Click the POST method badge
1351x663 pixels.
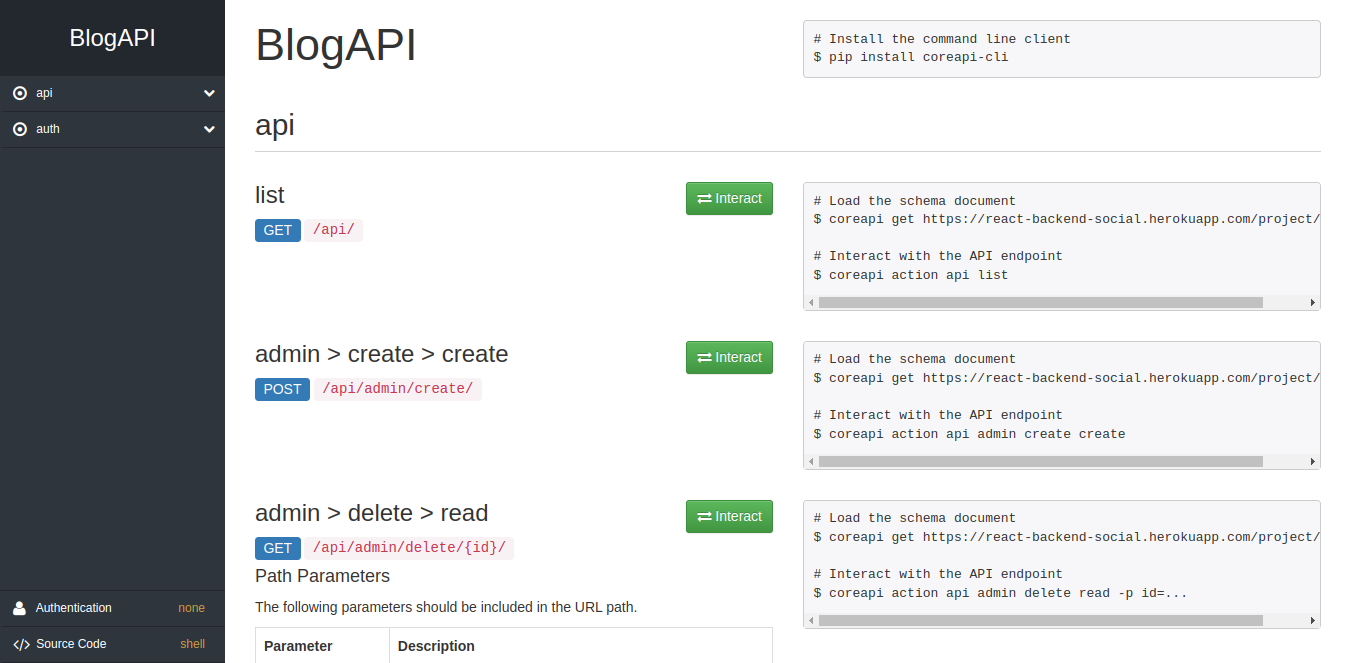282,389
